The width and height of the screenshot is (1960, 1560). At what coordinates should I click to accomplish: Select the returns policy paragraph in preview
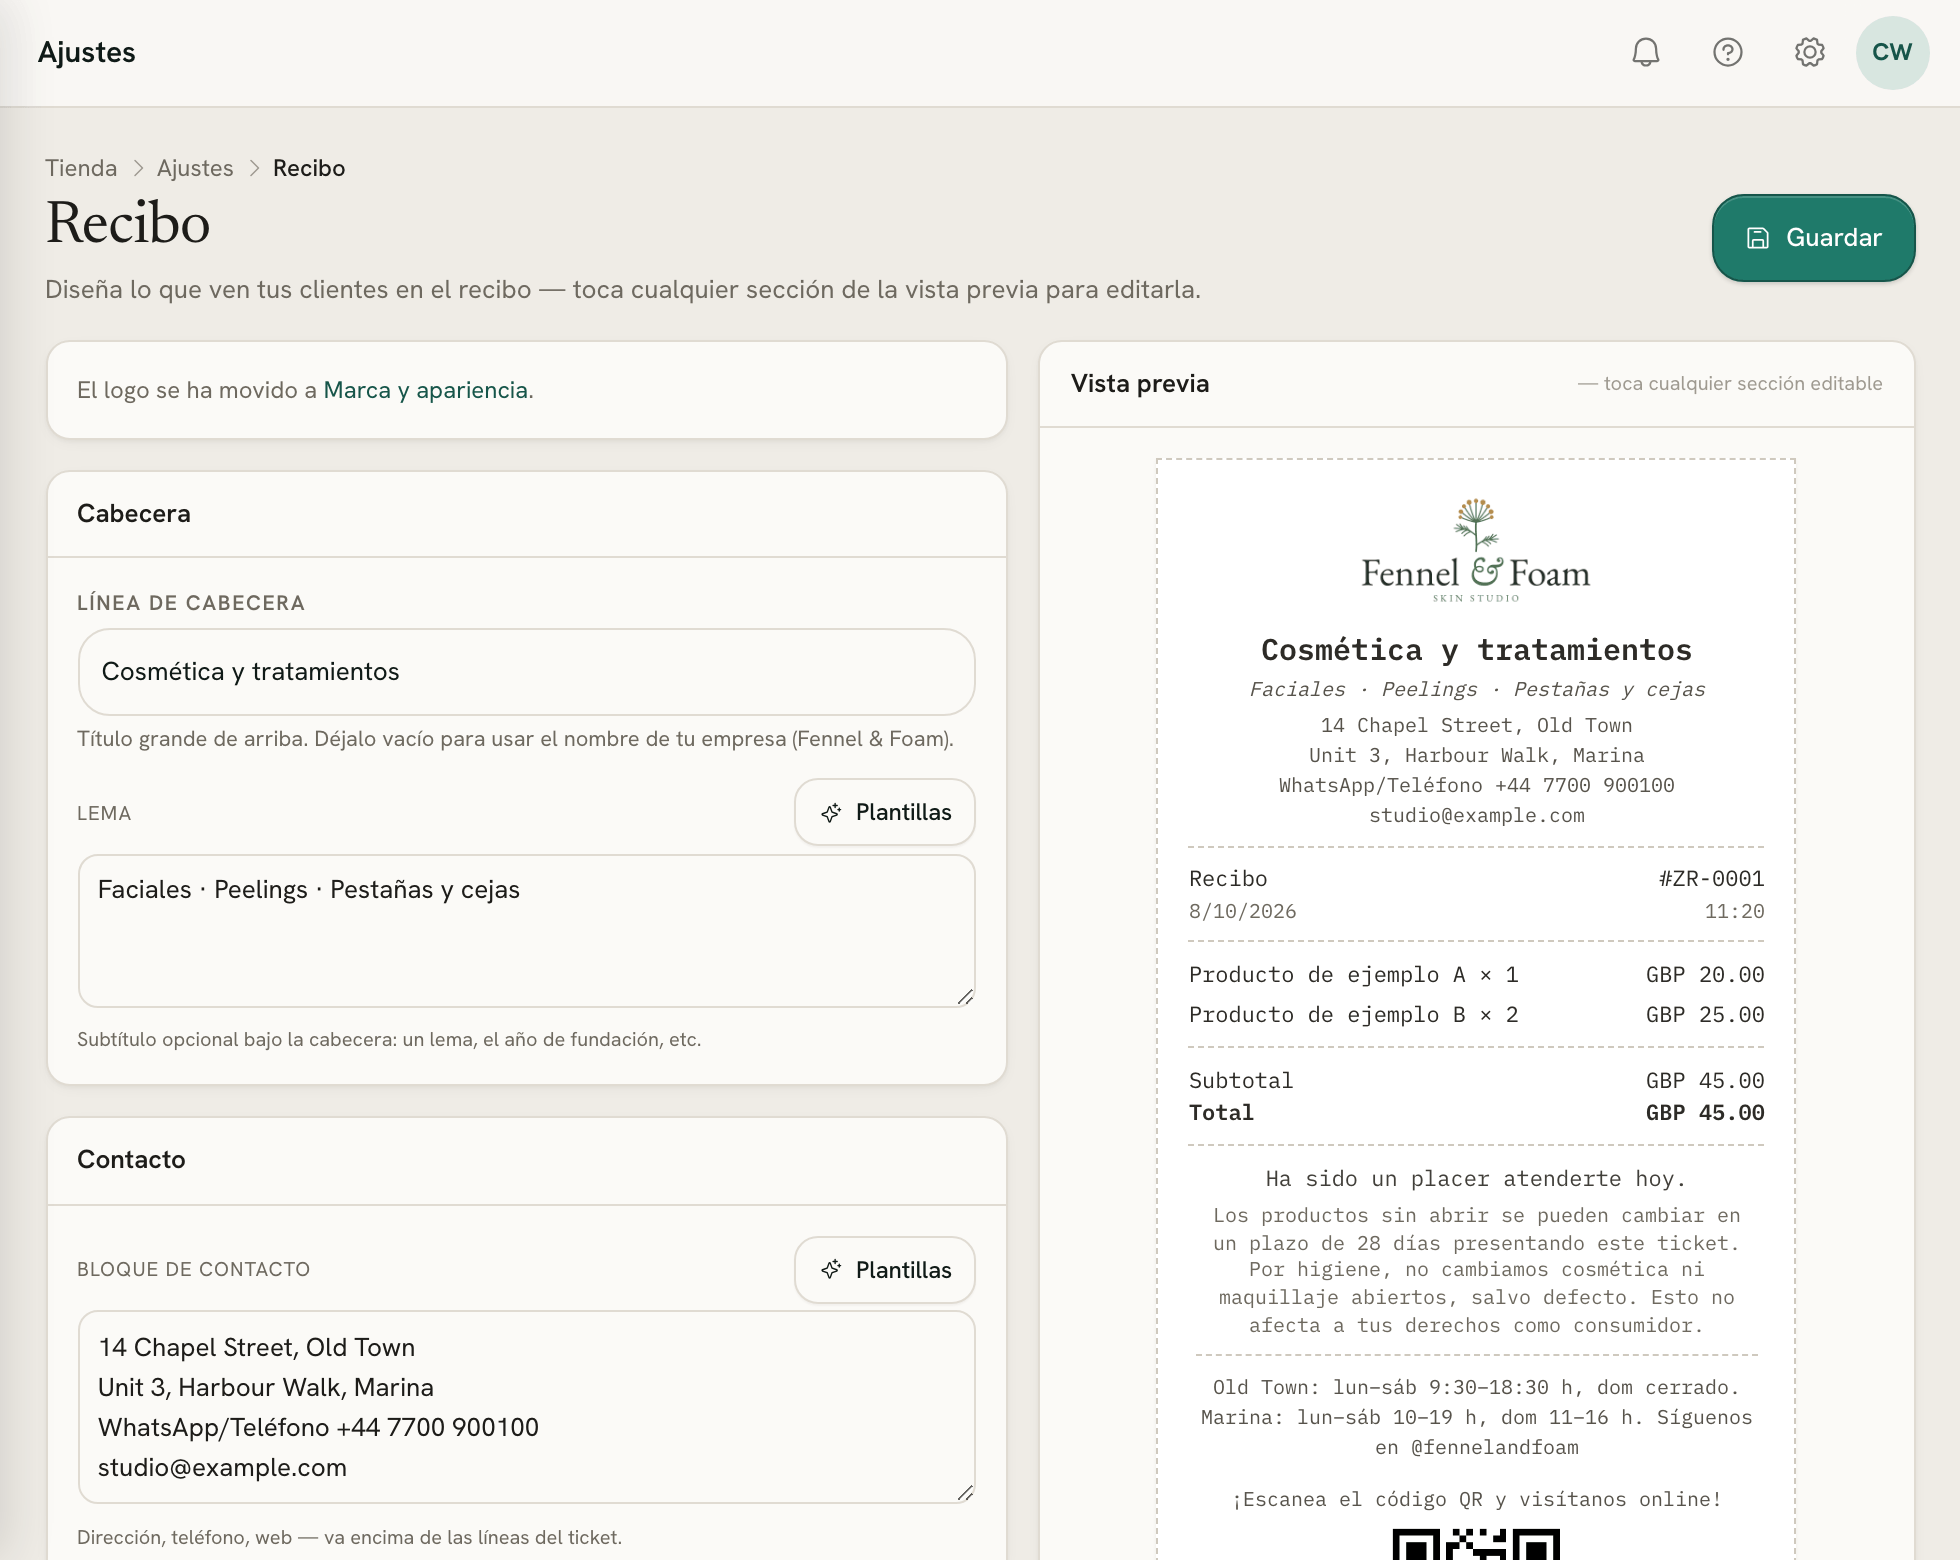[1476, 1270]
